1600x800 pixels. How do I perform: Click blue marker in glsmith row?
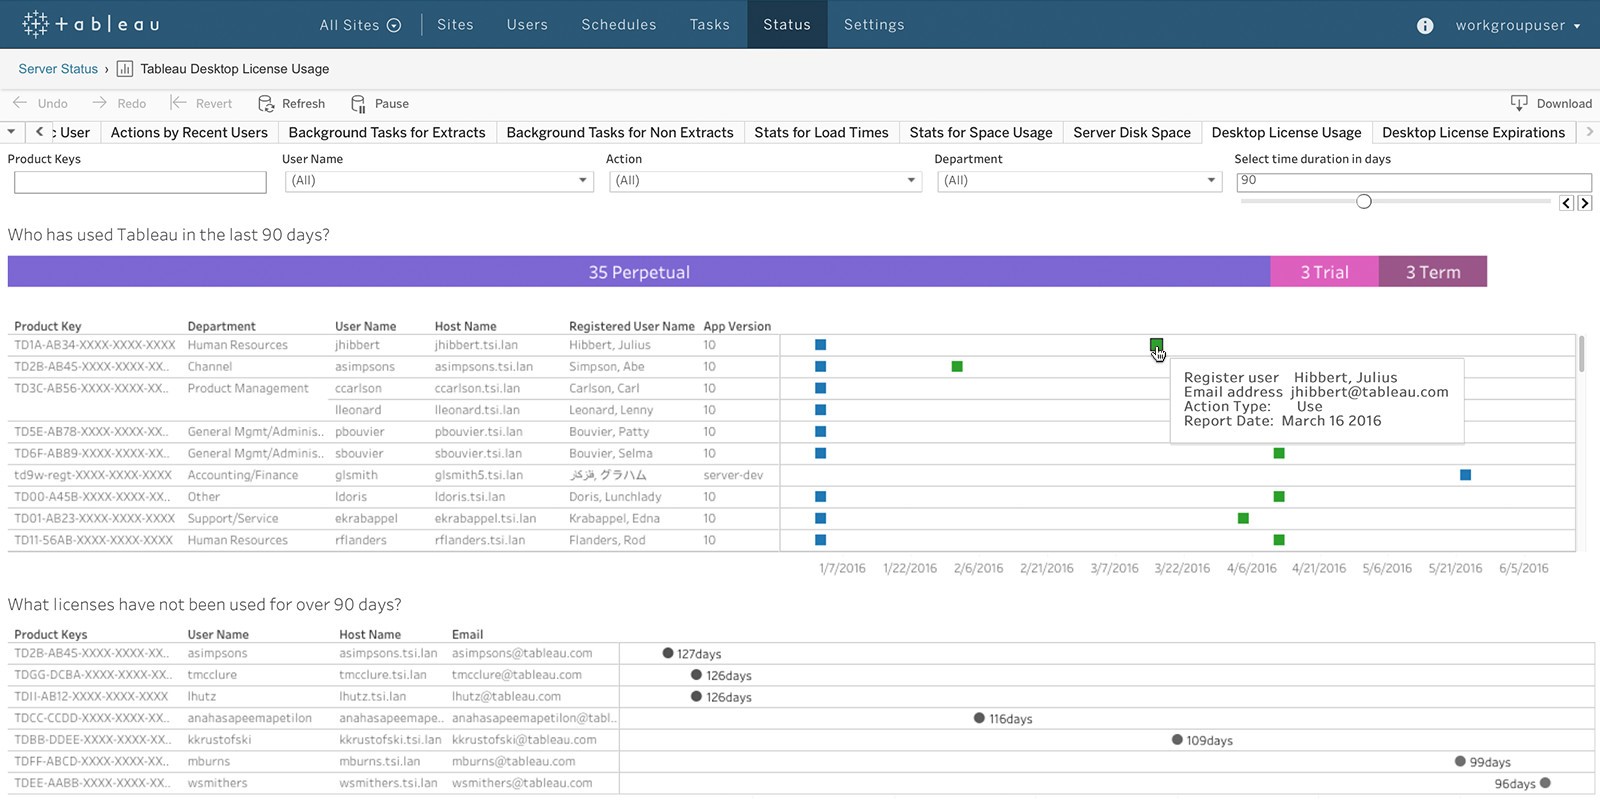pos(1465,475)
